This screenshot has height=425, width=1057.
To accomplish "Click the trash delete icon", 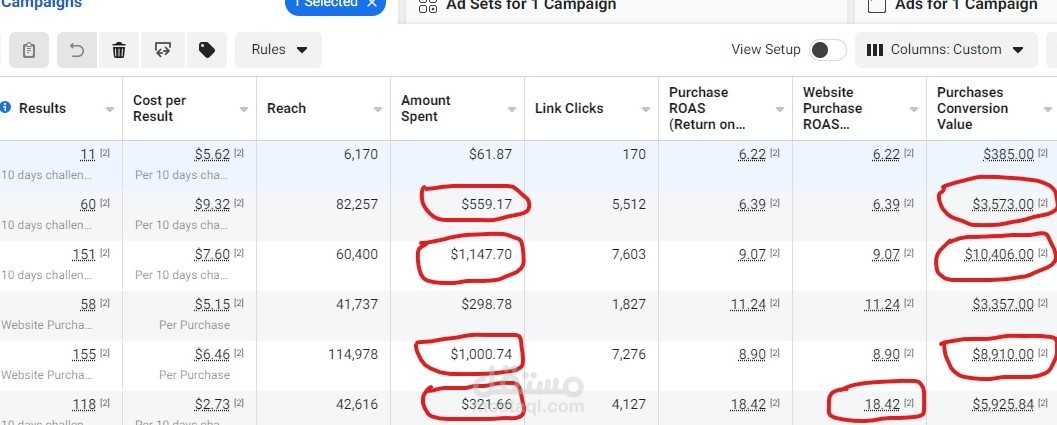I will pos(119,50).
